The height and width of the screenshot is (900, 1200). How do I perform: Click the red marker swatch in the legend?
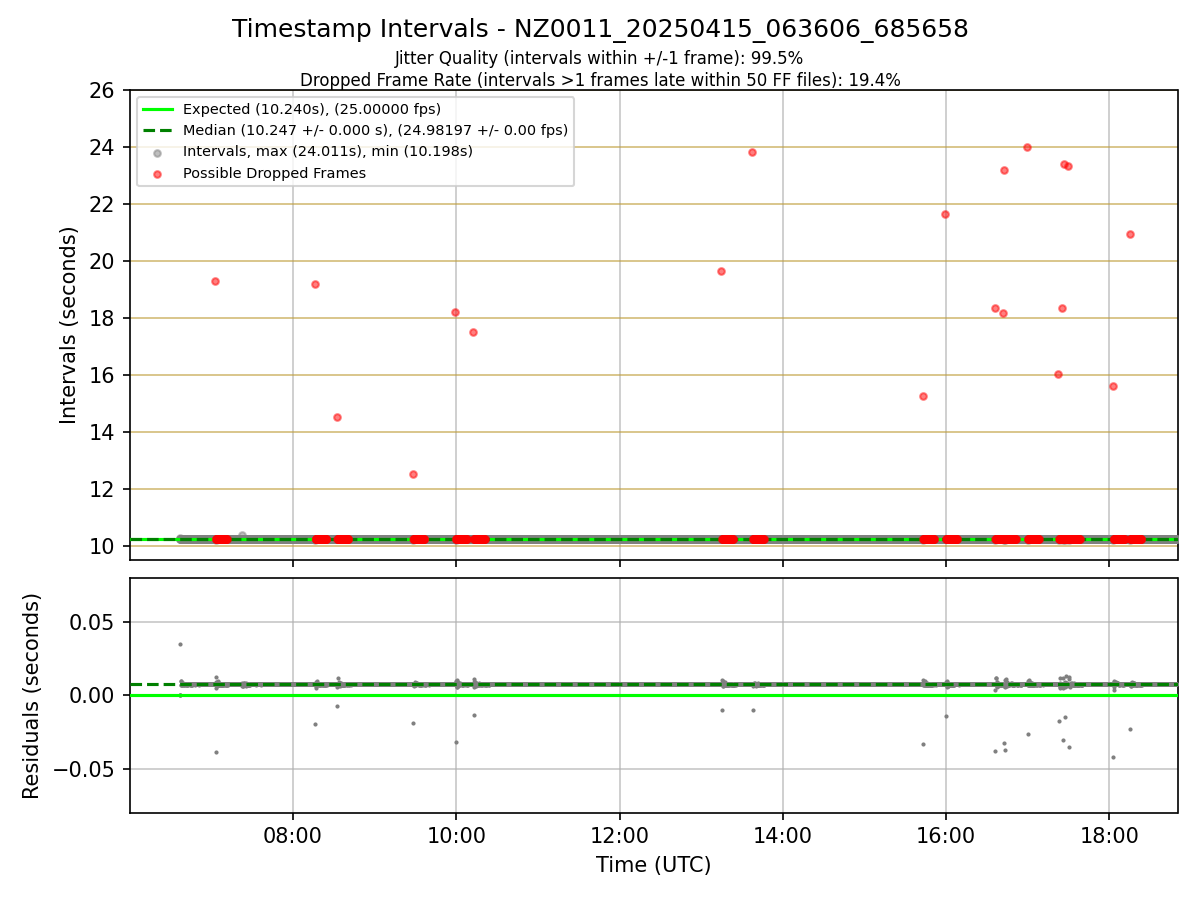[158, 174]
